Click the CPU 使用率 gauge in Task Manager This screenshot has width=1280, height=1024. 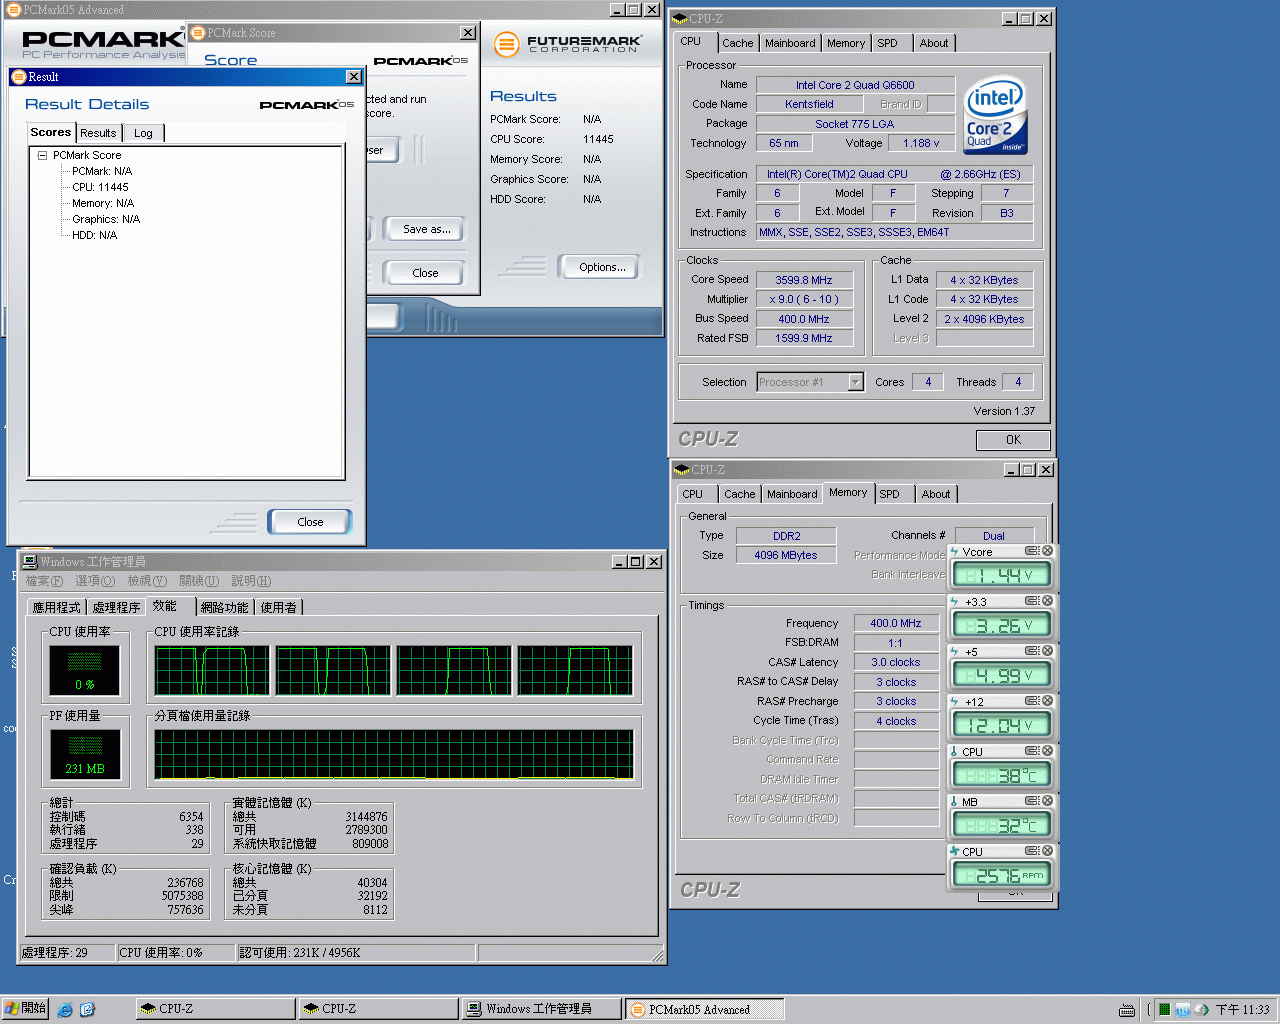84,669
